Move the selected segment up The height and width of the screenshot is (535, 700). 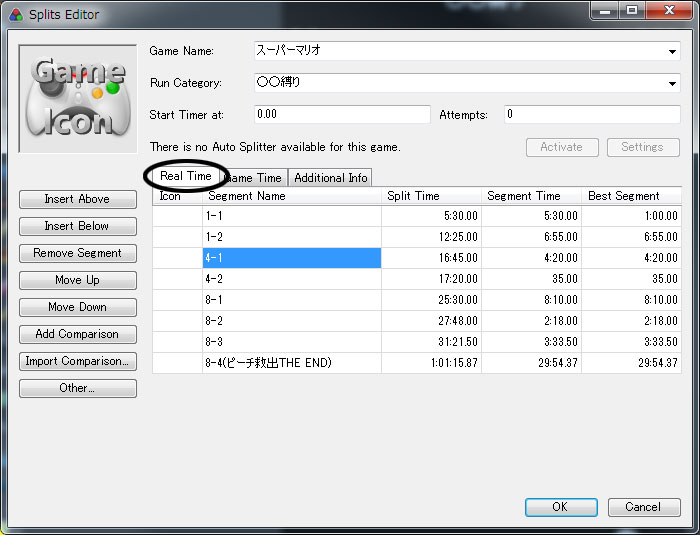[78, 281]
